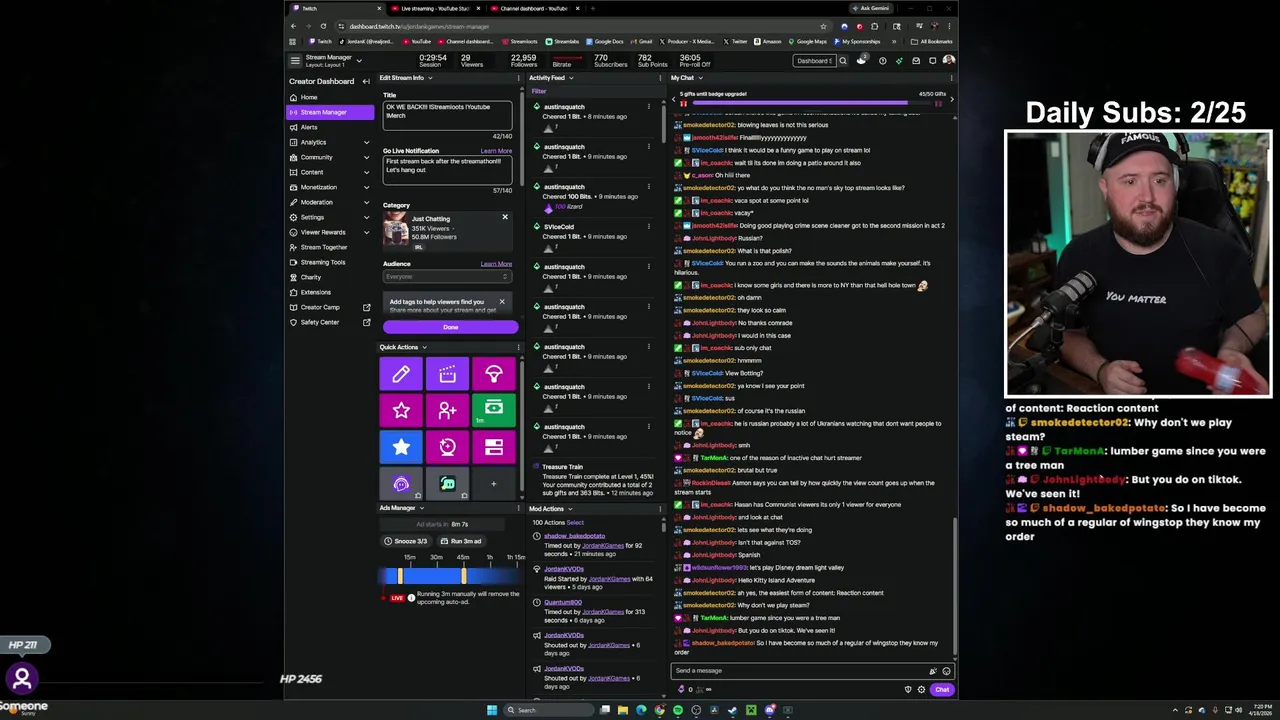Click the add-person quick action tile
The height and width of the screenshot is (720, 1280).
click(x=447, y=411)
